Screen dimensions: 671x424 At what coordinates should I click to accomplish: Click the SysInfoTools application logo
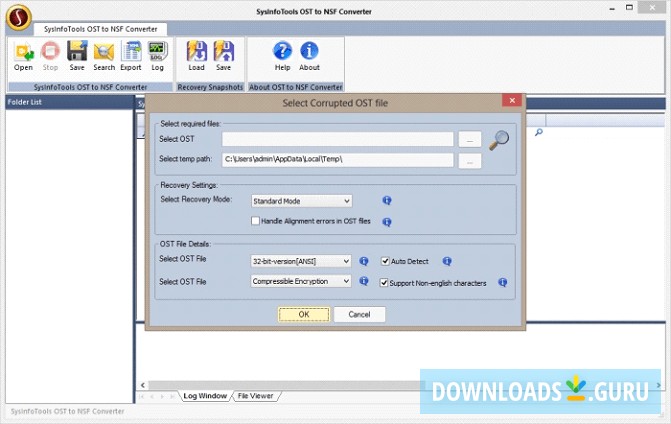click(19, 18)
